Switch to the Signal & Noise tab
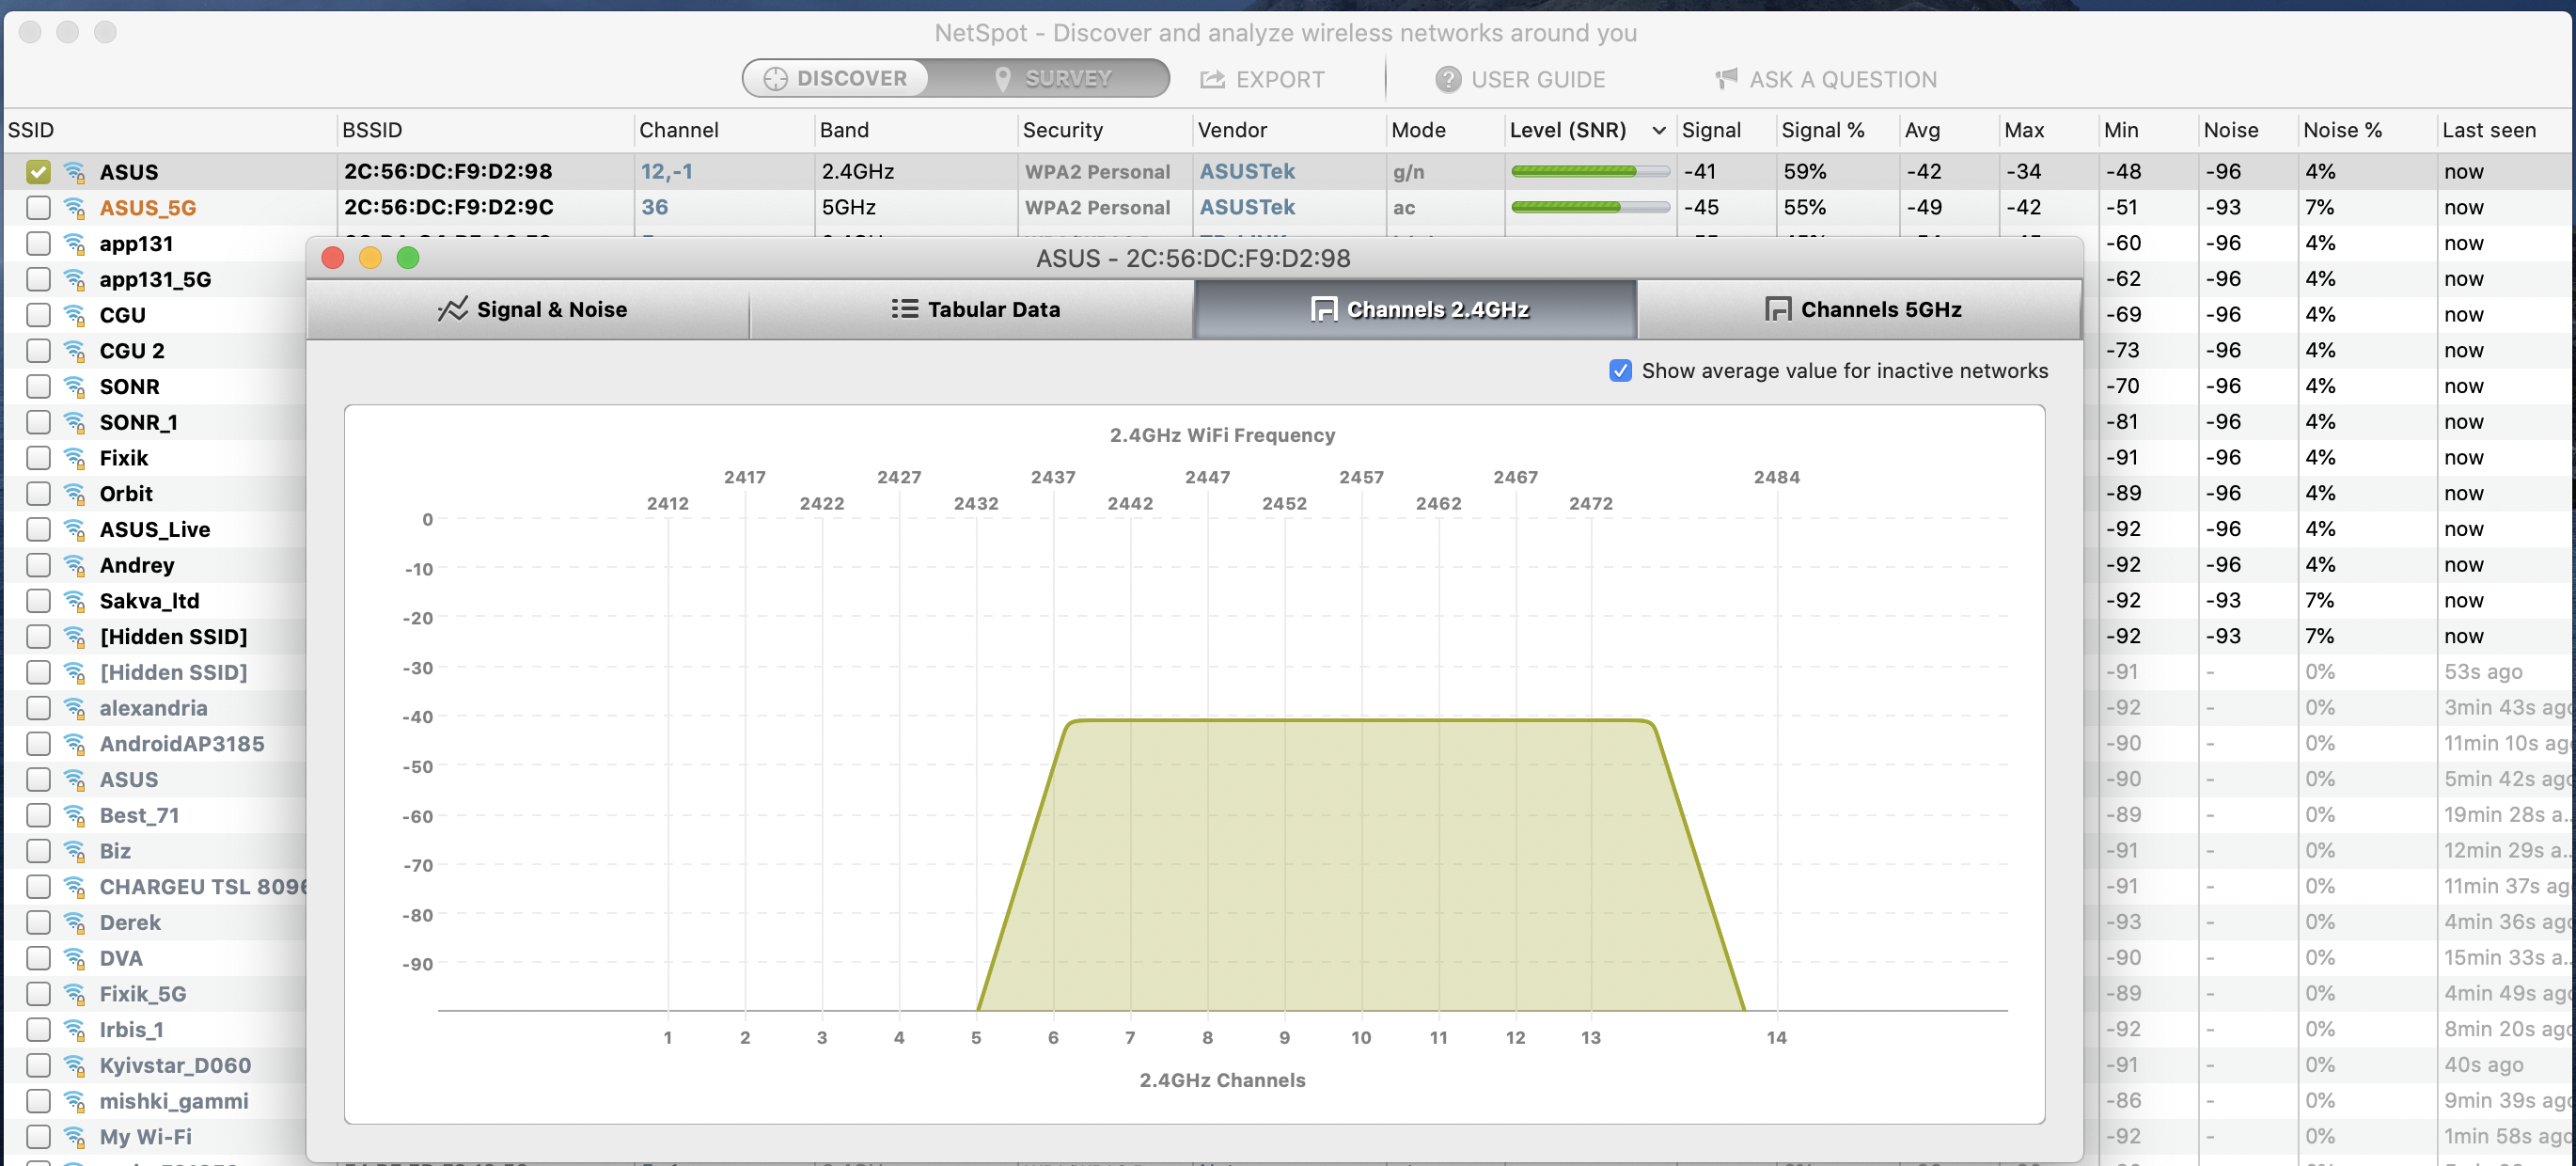 [529, 309]
